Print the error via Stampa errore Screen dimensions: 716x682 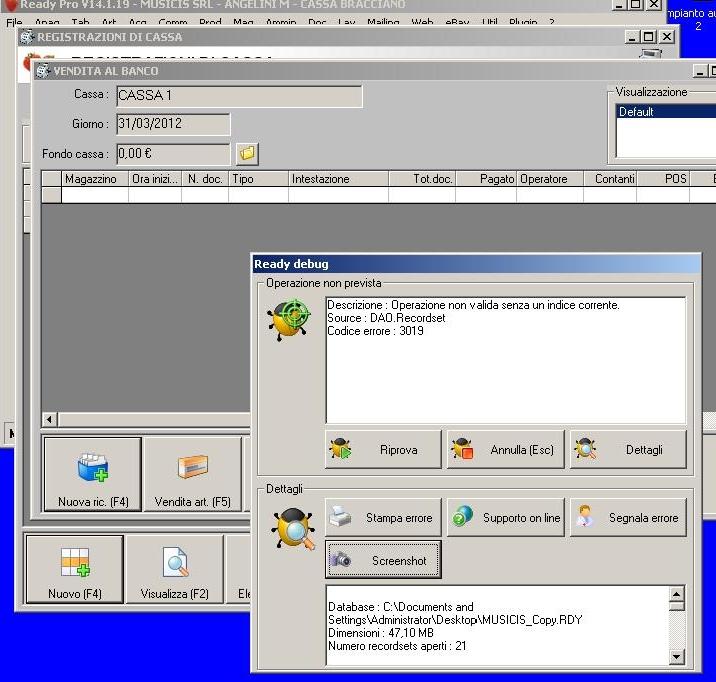[383, 517]
